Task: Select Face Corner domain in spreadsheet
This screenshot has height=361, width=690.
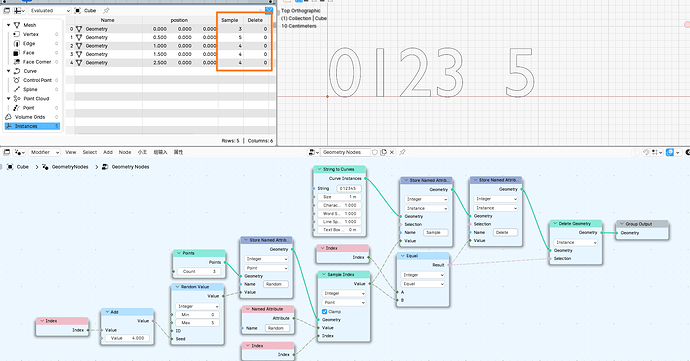Action: [x=37, y=62]
